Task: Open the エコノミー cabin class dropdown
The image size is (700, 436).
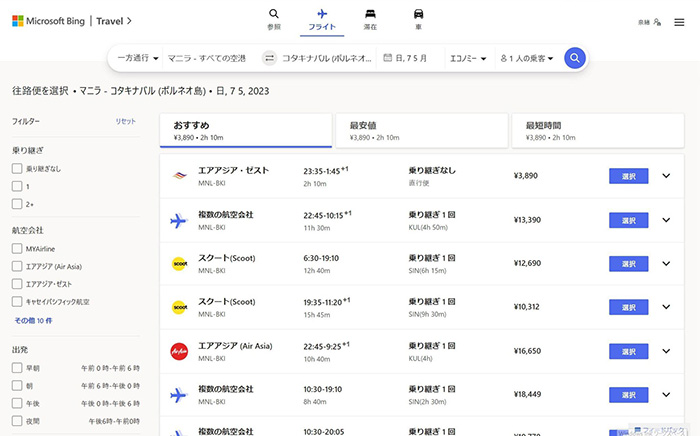Action: 468,58
